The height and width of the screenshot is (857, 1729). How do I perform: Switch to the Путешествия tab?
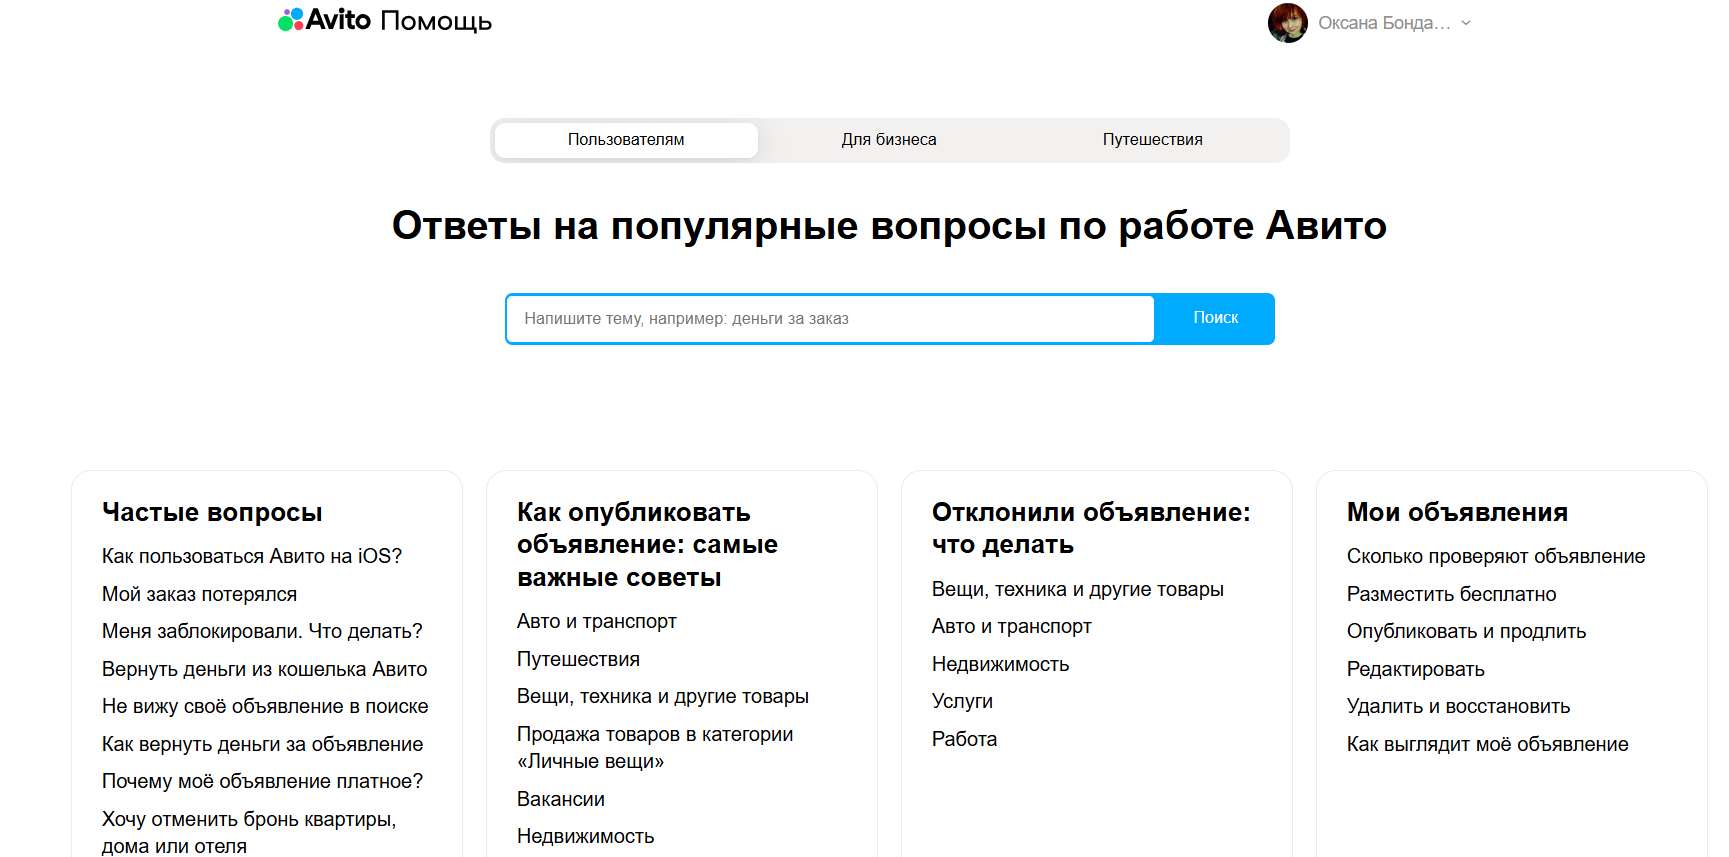coord(1153,140)
